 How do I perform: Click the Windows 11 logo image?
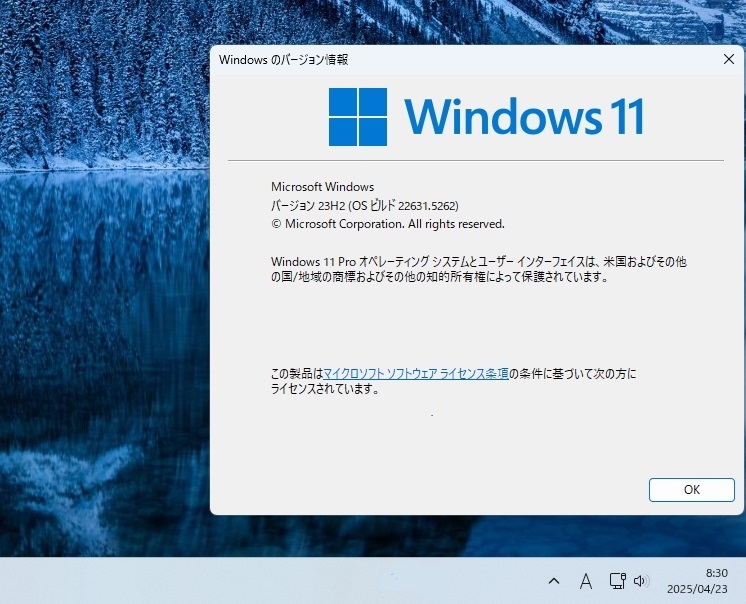[486, 117]
